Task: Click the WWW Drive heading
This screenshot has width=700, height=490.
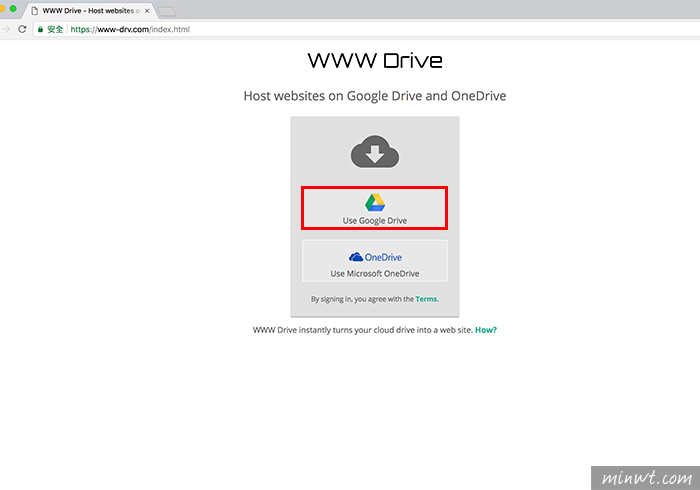Action: [x=375, y=60]
